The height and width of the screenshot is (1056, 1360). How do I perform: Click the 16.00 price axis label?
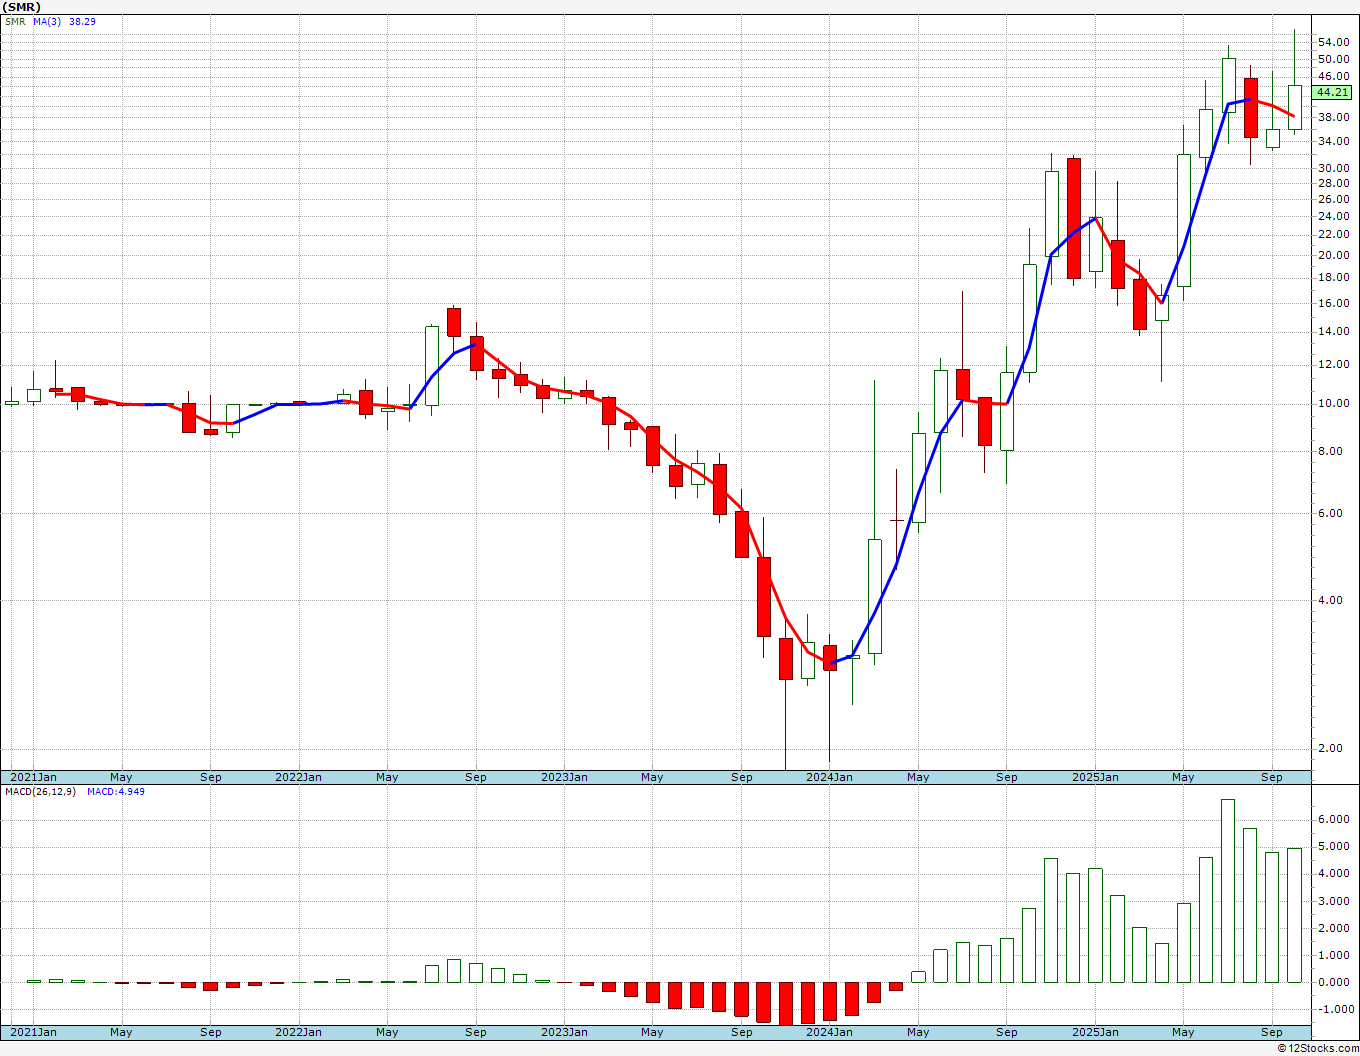(1333, 303)
